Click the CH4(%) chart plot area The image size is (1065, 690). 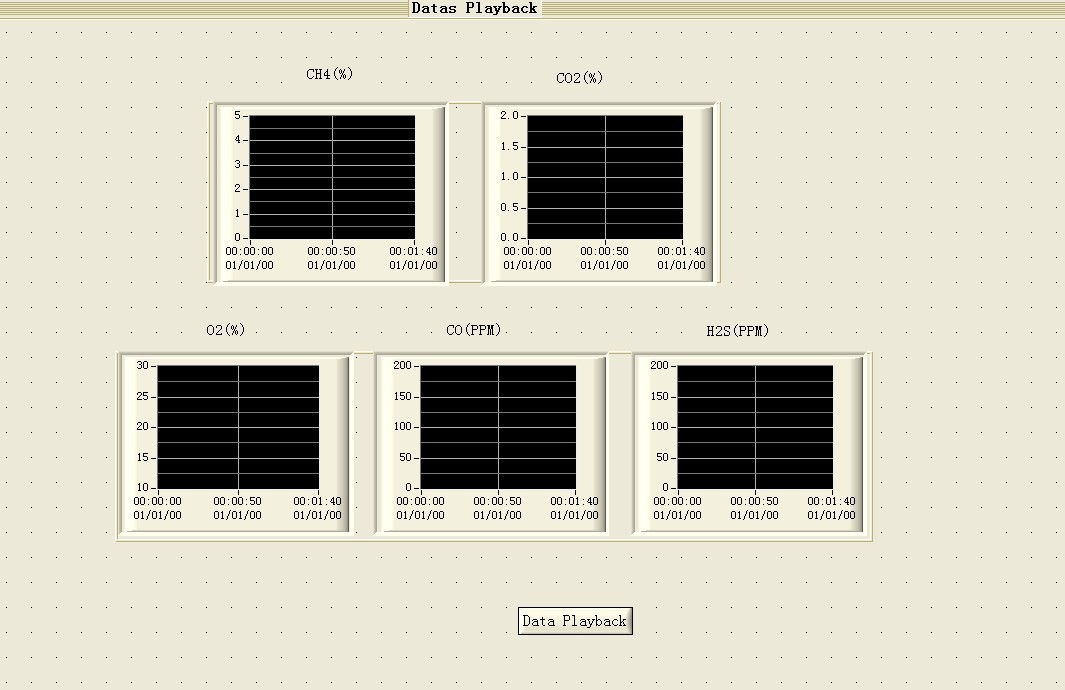click(330, 175)
